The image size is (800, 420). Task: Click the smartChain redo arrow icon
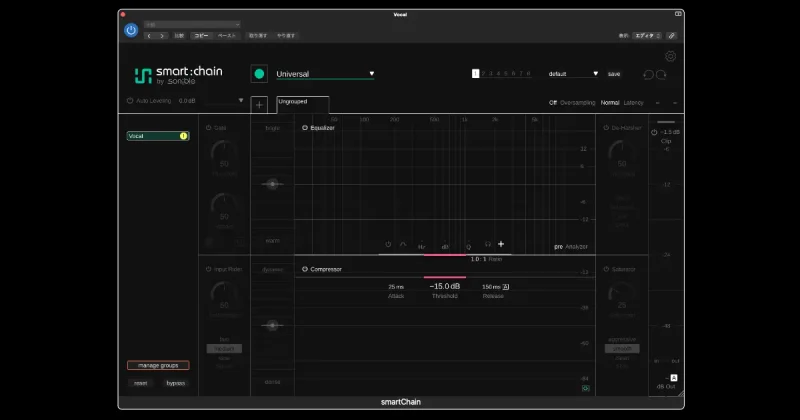pyautogui.click(x=661, y=75)
